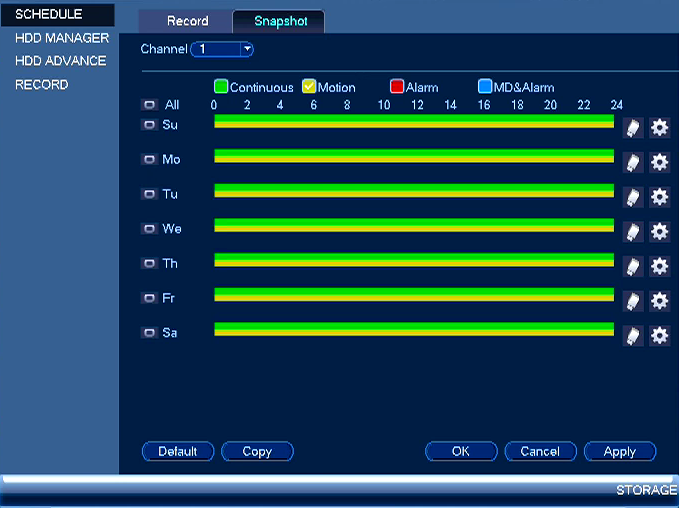Toggle the Tu day link checkbox
This screenshot has height=508, width=679.
click(149, 194)
